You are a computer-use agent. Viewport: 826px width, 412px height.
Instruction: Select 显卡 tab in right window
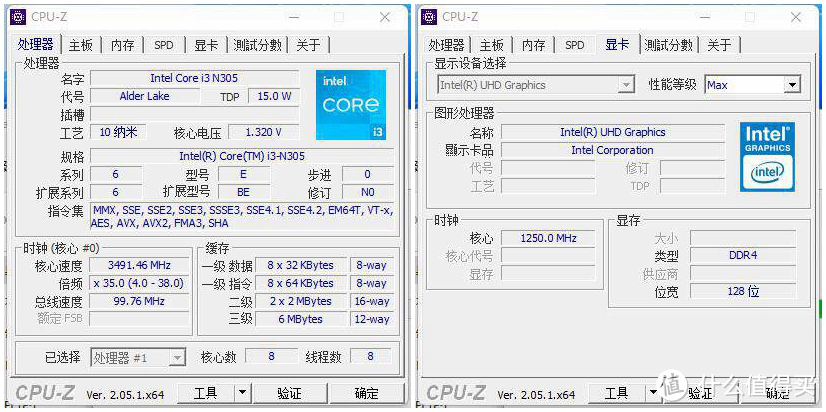click(x=617, y=44)
